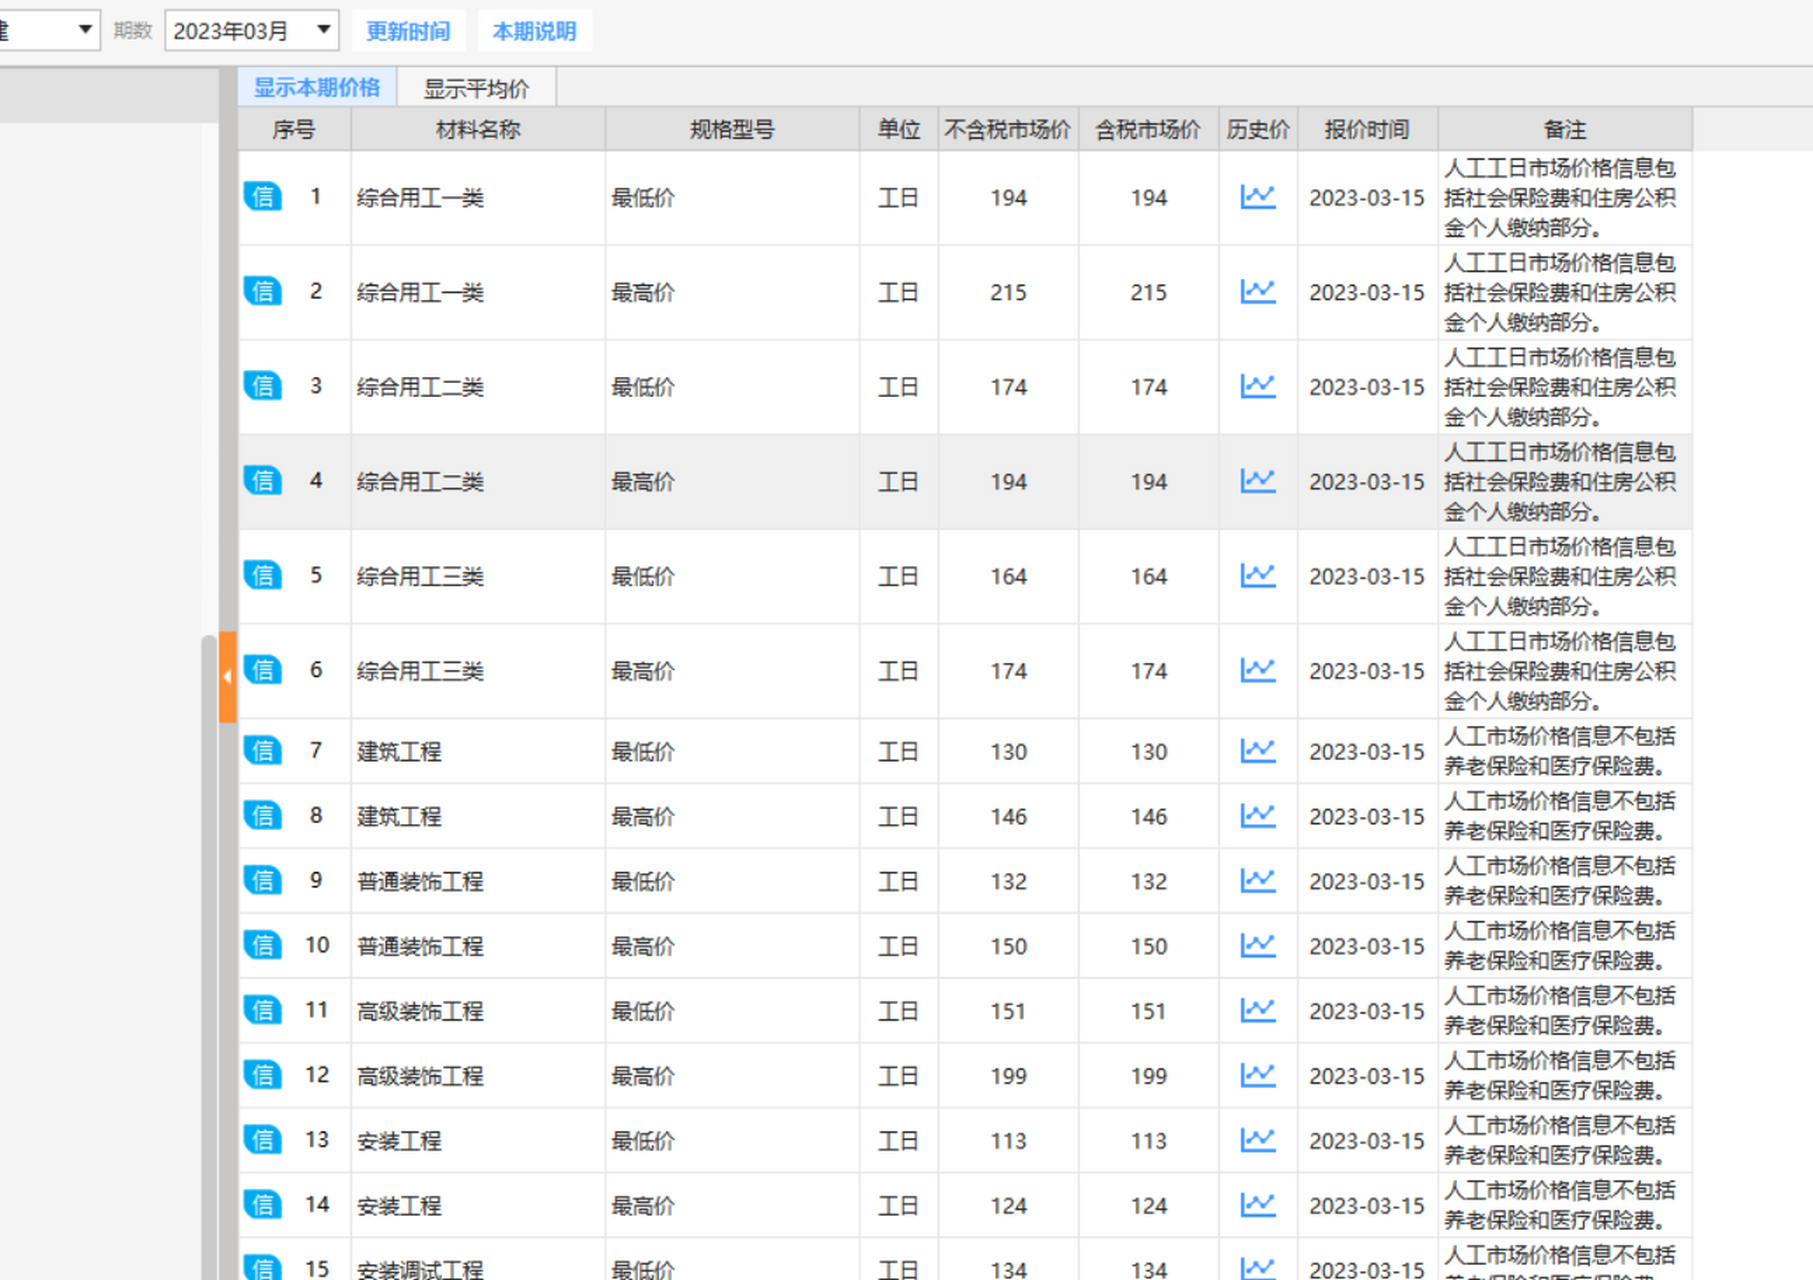This screenshot has width=1813, height=1280.
Task: Click 最低价 in row 5
Action: point(643,577)
